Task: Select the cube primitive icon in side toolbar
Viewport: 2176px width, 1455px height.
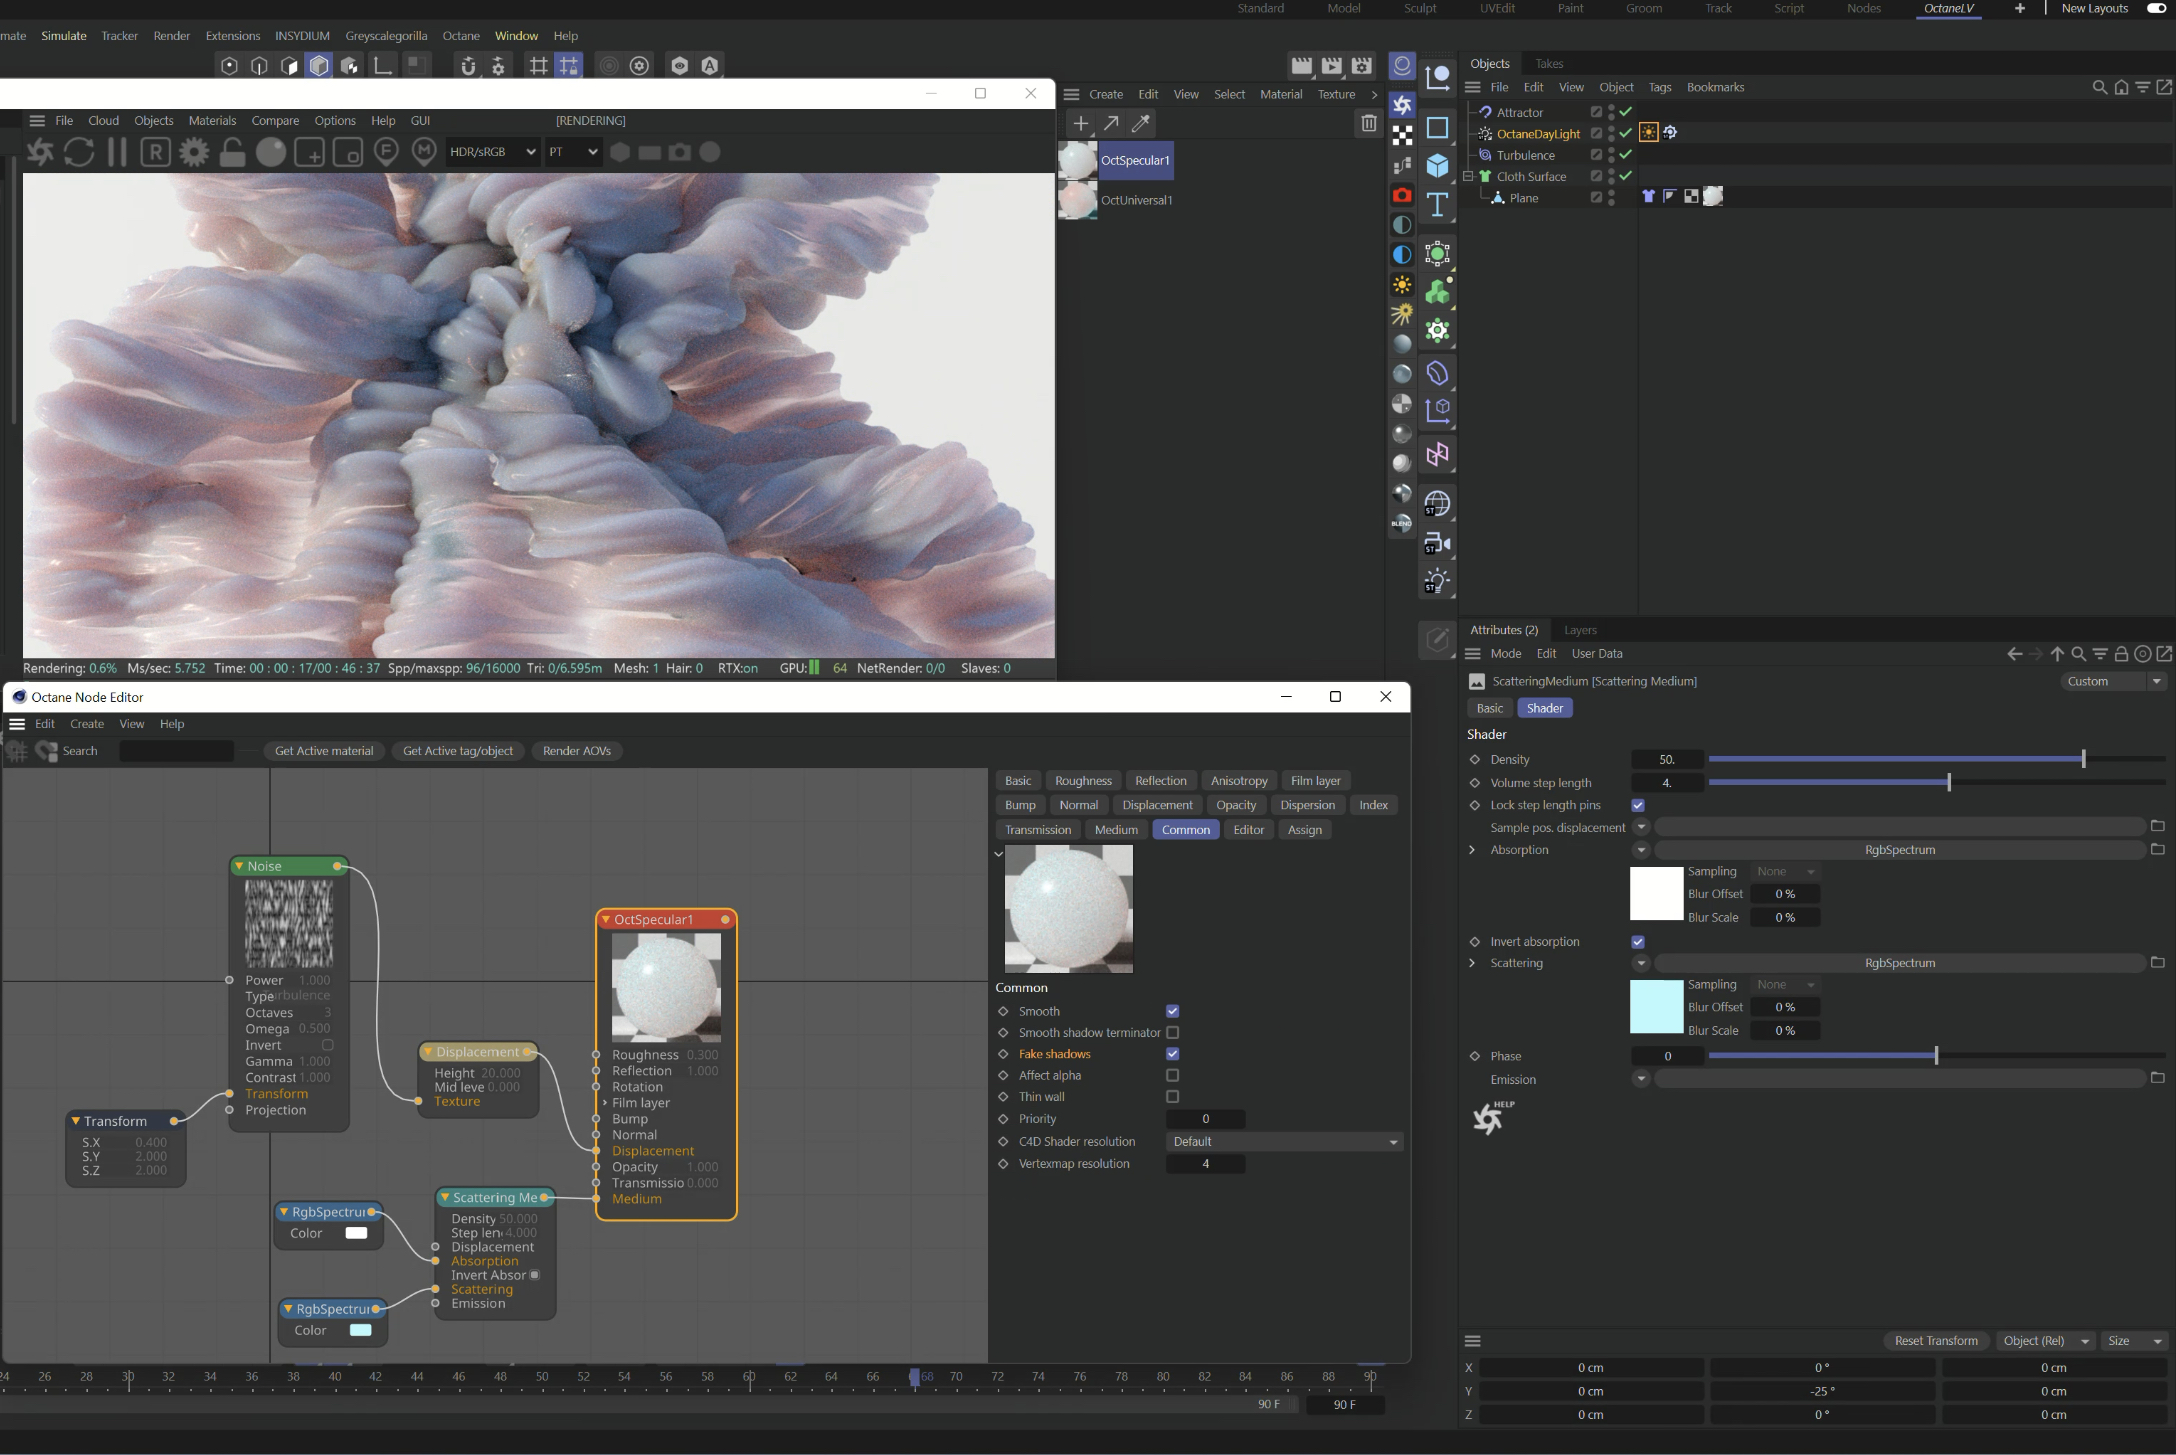Action: coord(1437,165)
